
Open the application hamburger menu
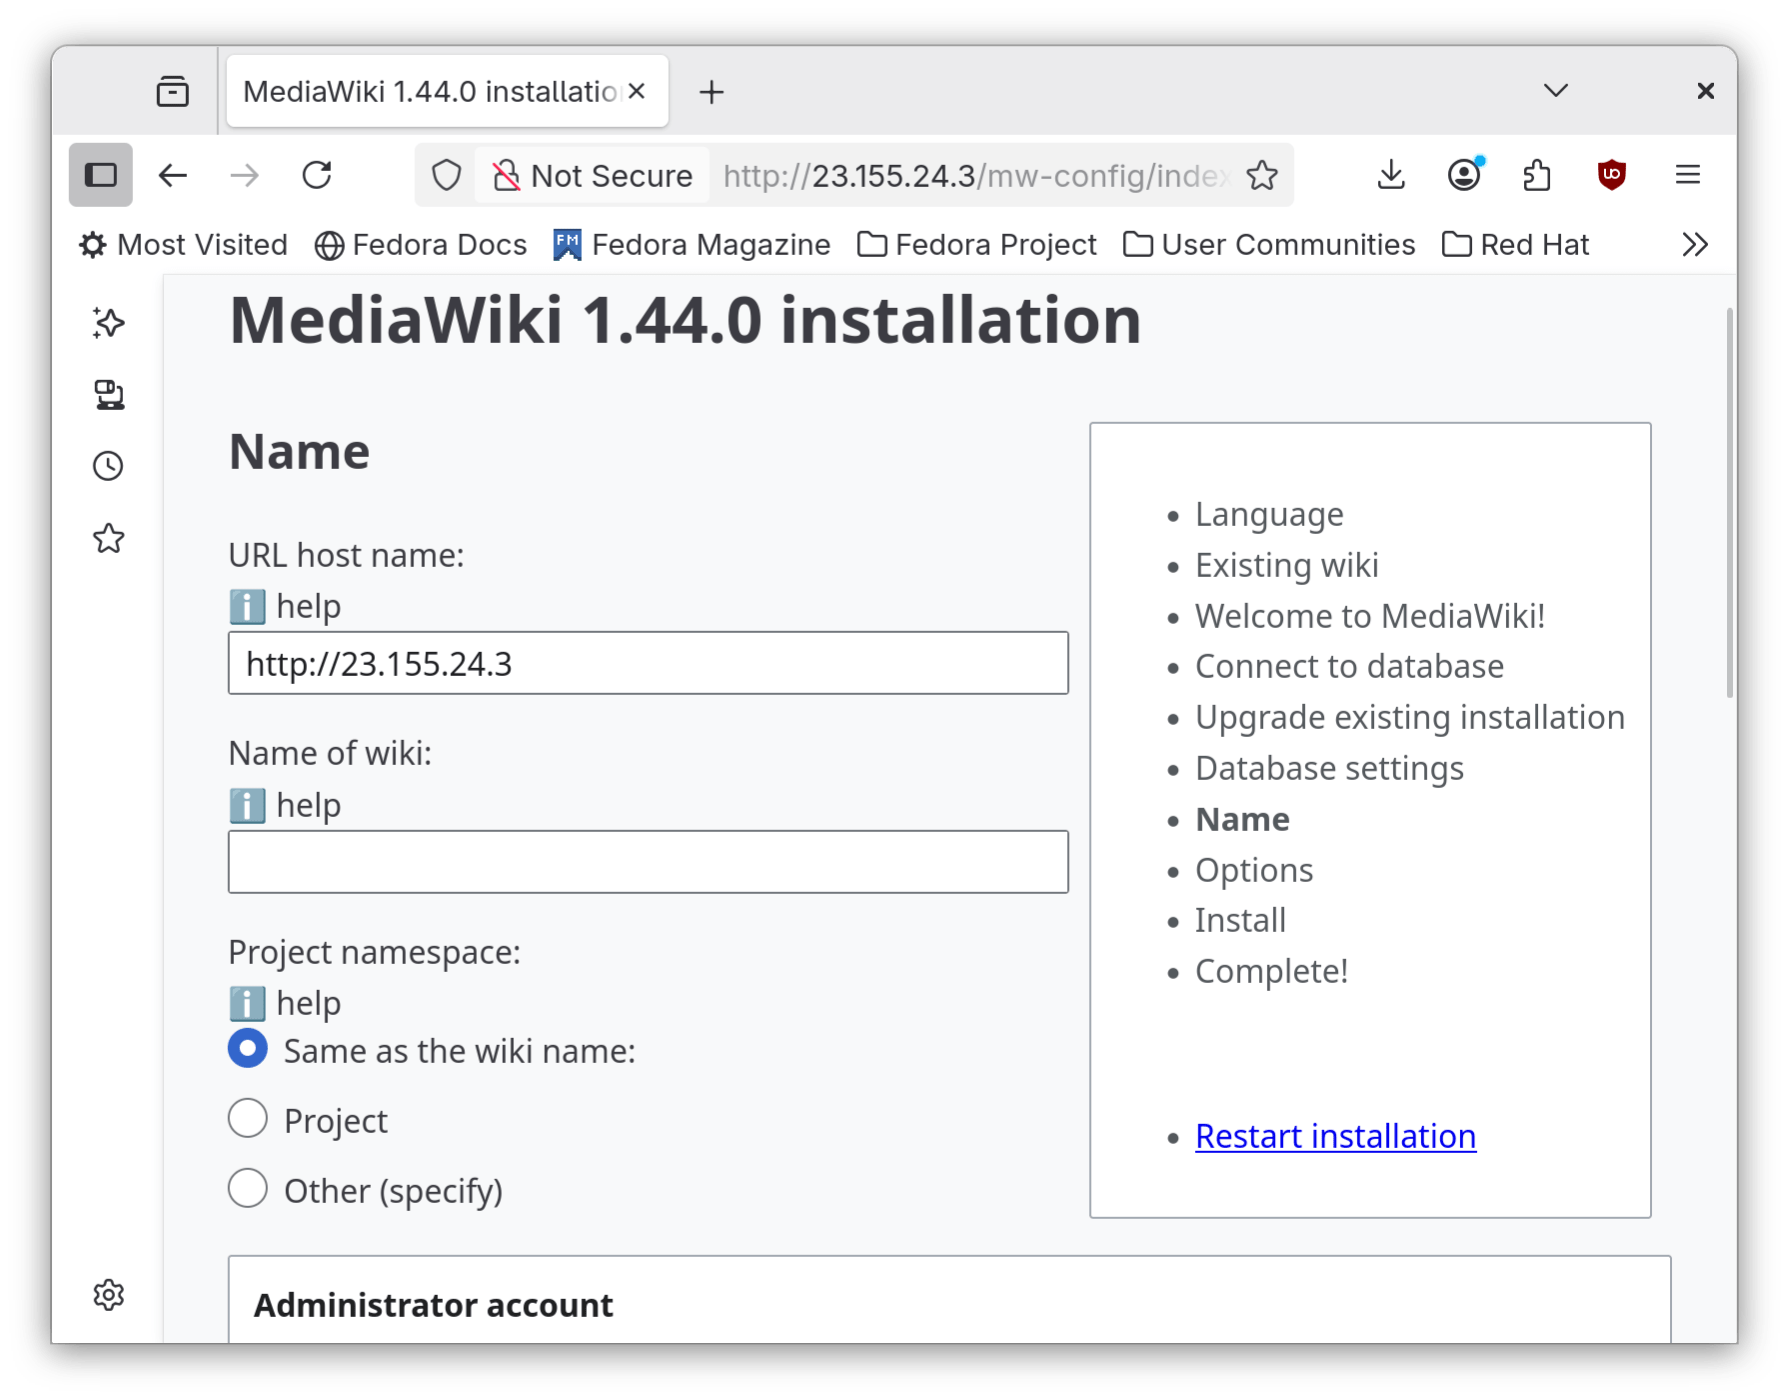(x=1687, y=175)
